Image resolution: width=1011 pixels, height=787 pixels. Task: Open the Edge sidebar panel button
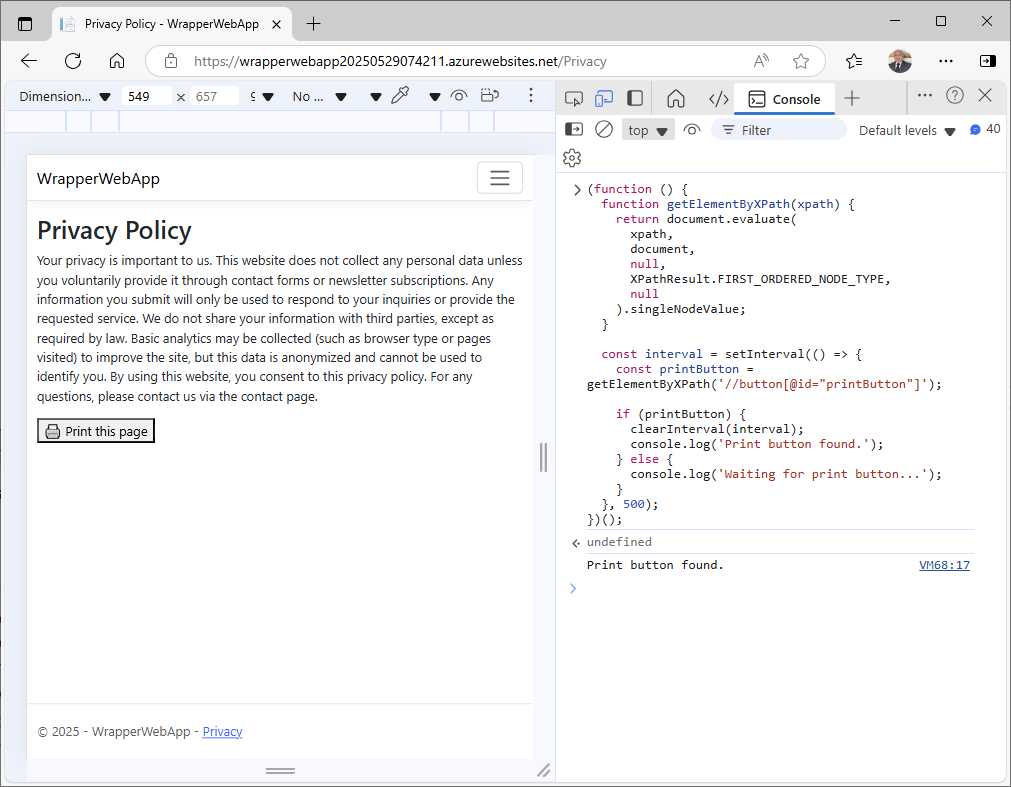[987, 61]
